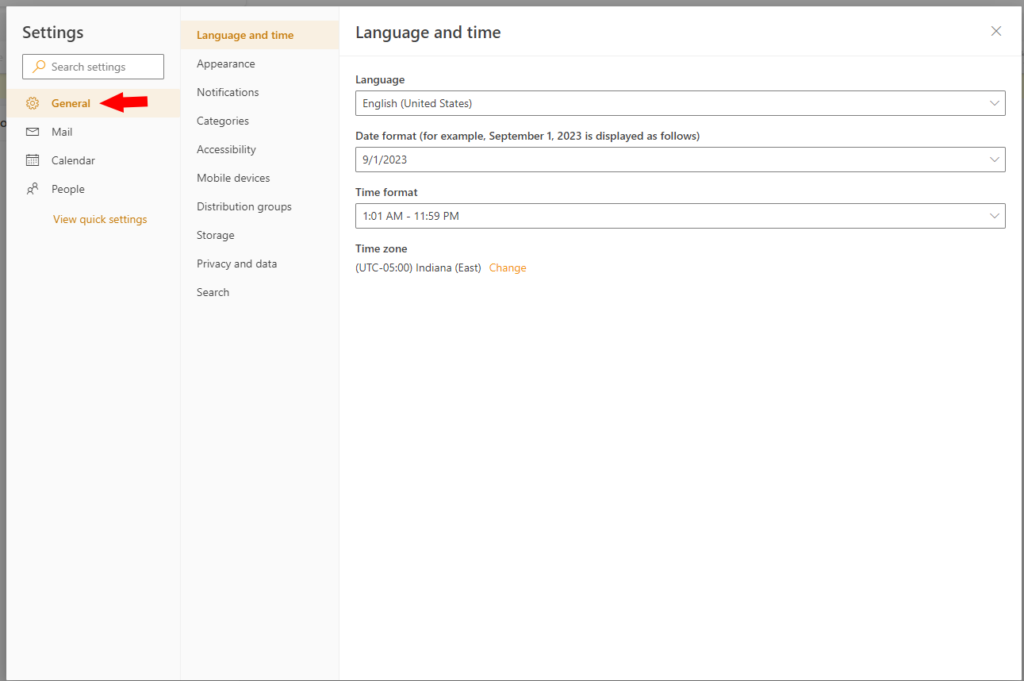This screenshot has height=681, width=1024.
Task: Open Privacy and data settings
Action: pyautogui.click(x=237, y=263)
